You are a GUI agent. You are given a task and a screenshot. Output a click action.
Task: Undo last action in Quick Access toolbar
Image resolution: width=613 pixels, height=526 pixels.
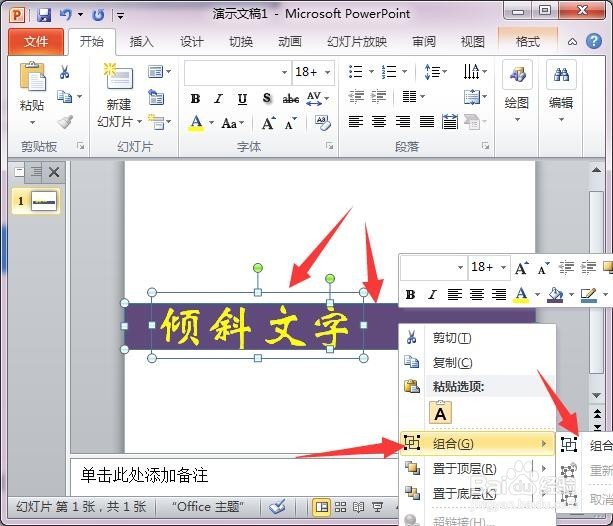[x=66, y=15]
